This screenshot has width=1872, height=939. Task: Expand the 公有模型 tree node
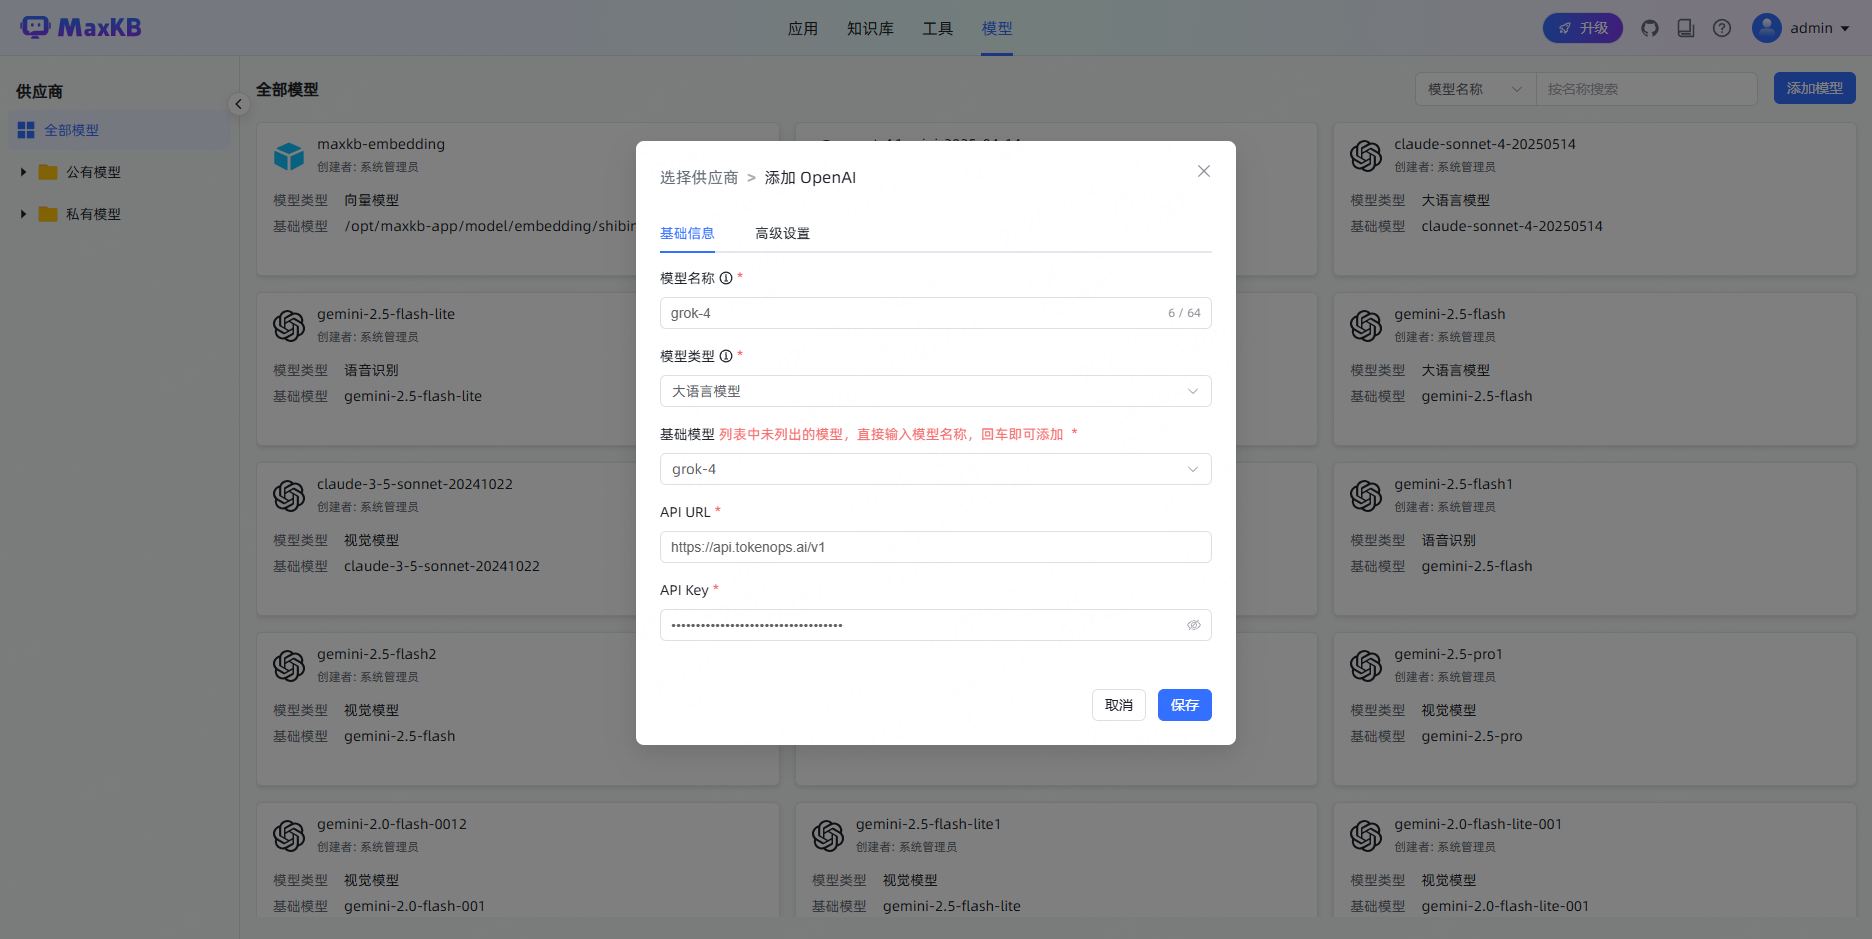(23, 172)
